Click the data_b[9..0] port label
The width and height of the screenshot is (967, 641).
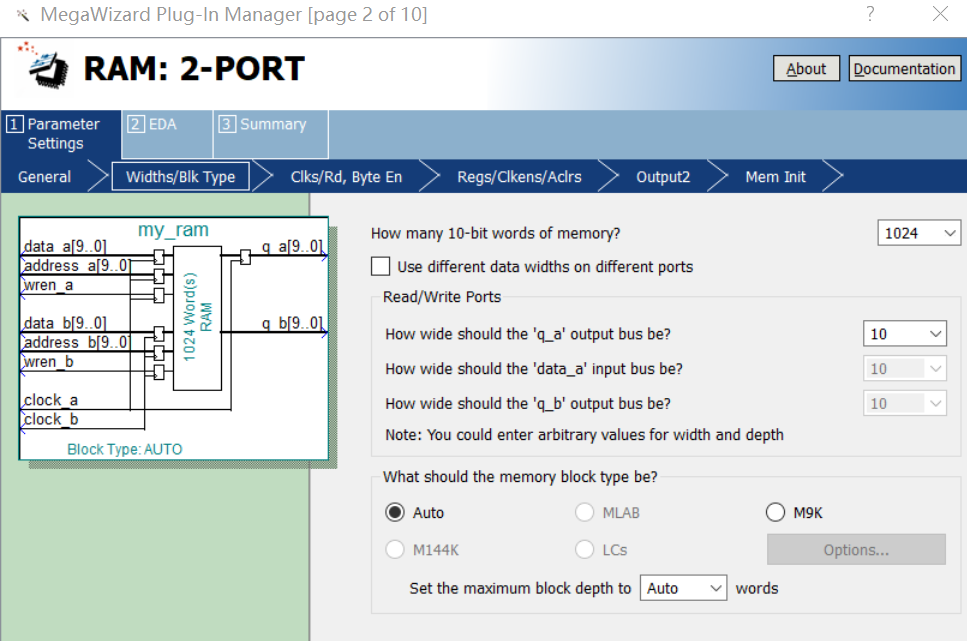coord(65,323)
